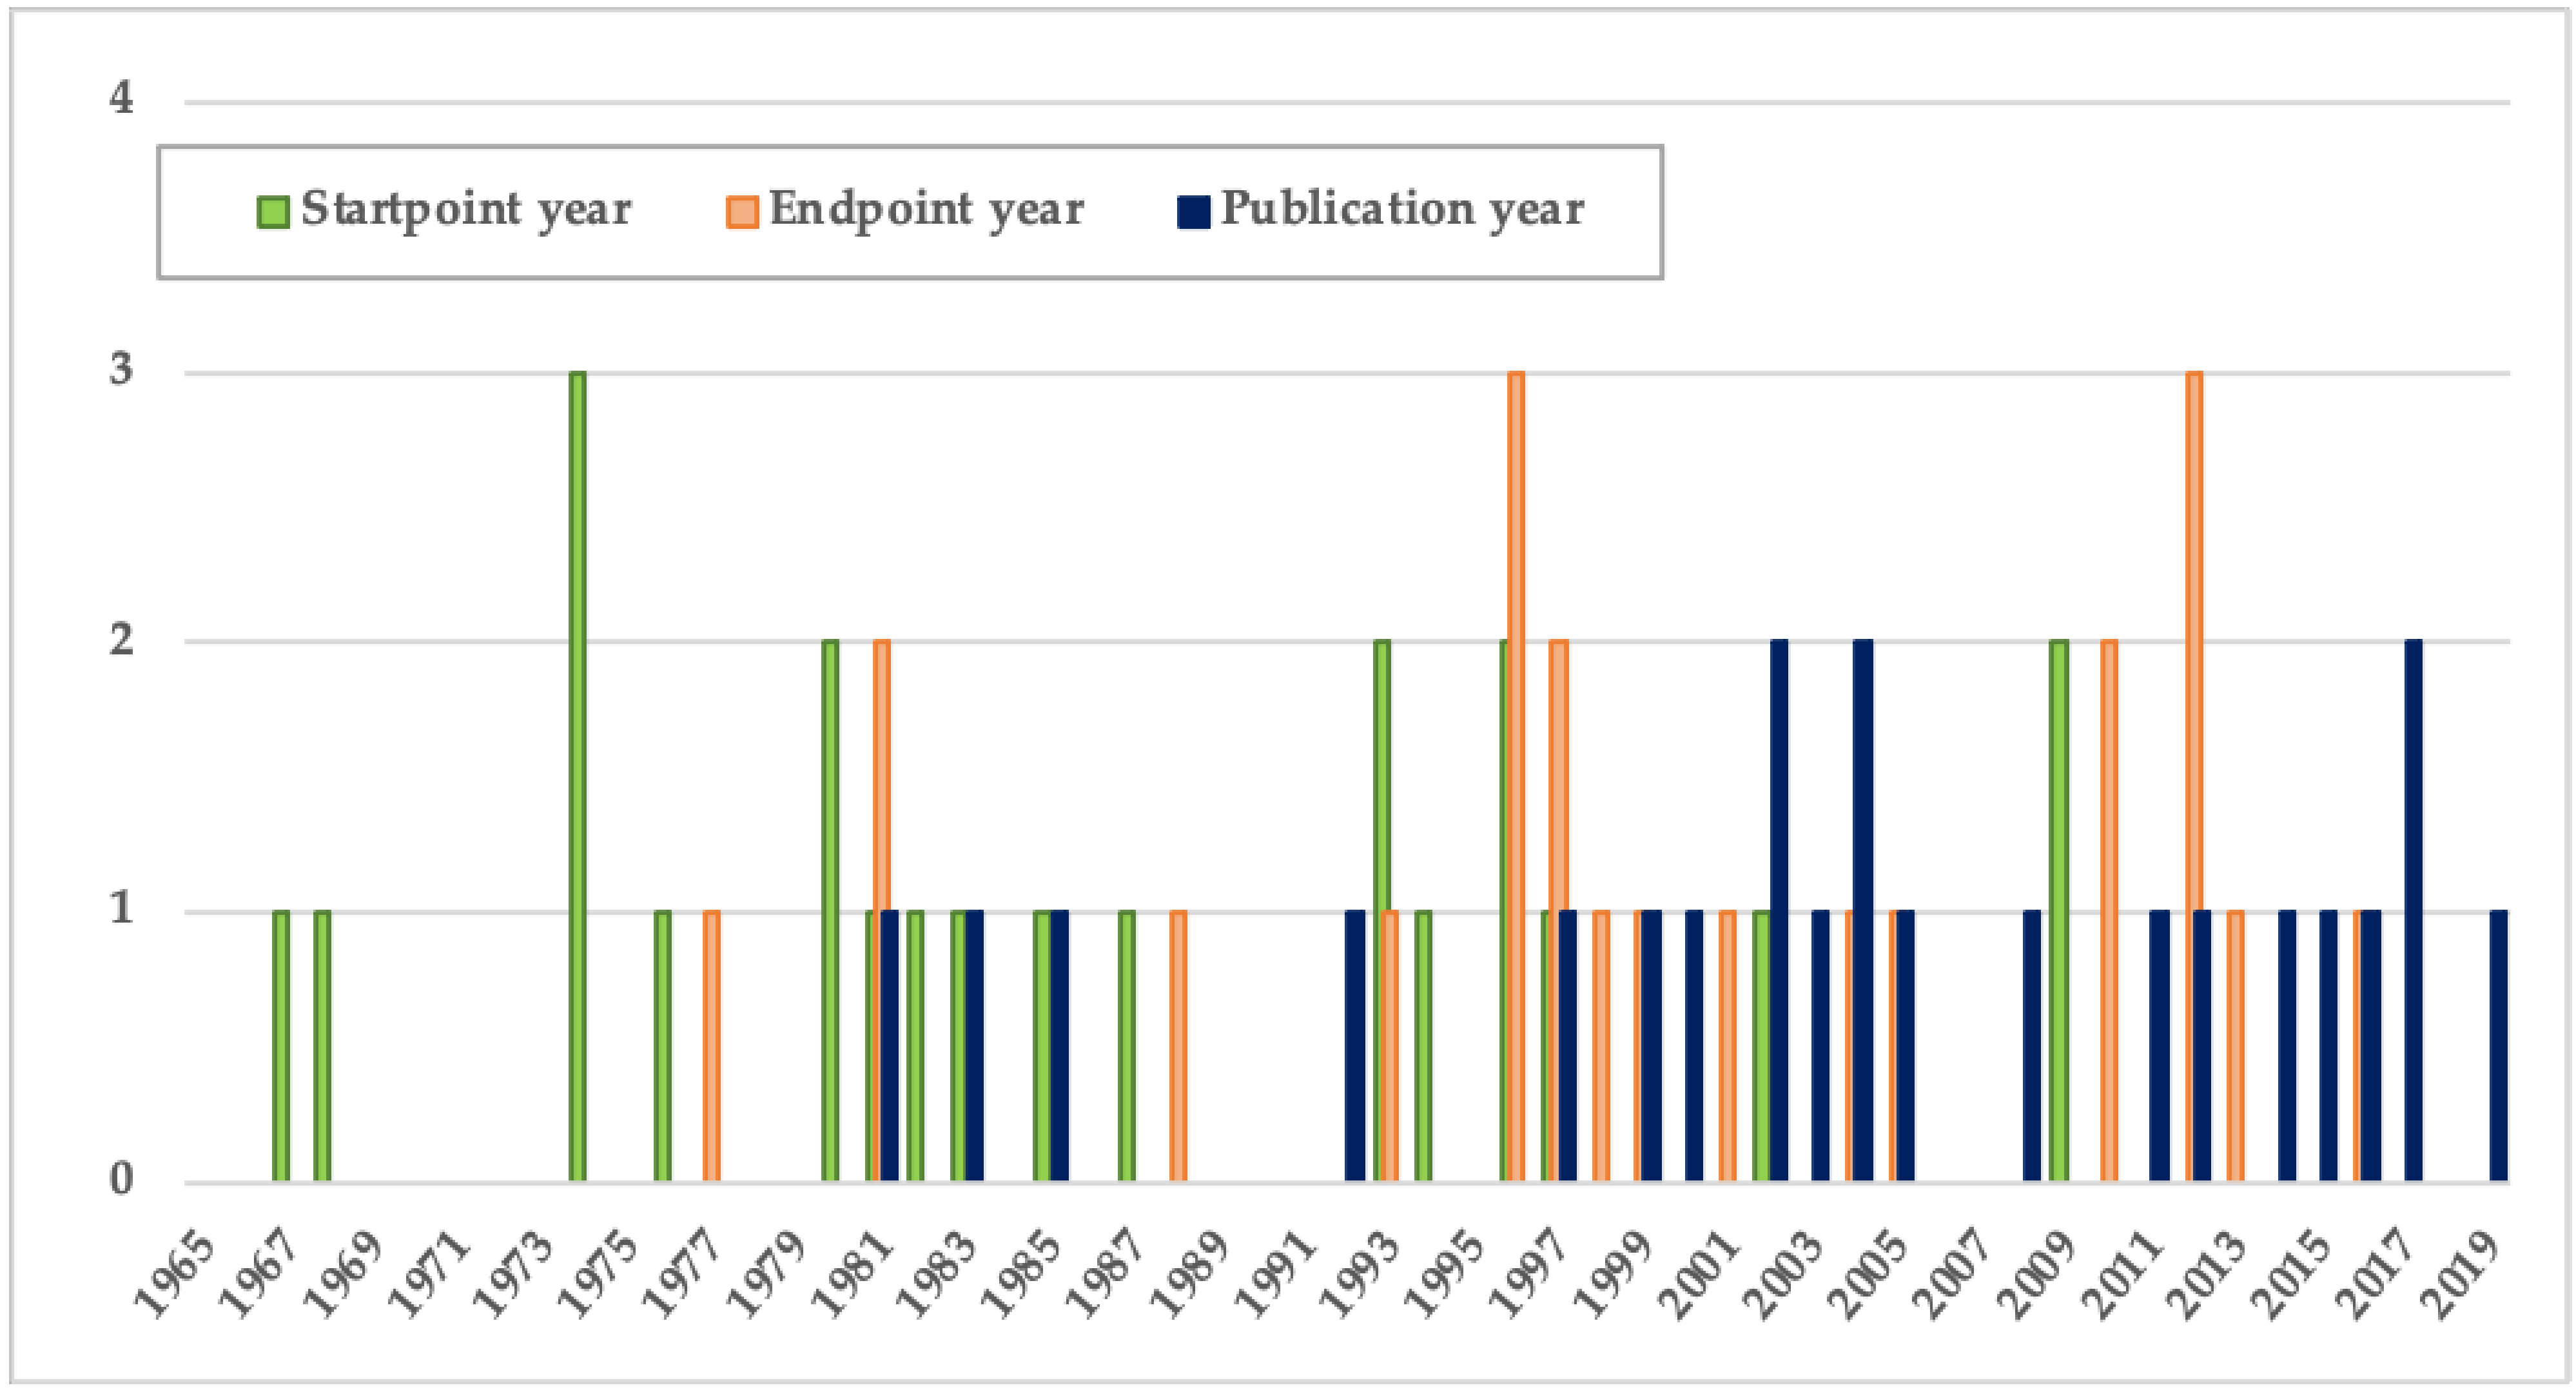Select the Endpoint year legend label
This screenshot has width=2576, height=1390.
tap(926, 209)
